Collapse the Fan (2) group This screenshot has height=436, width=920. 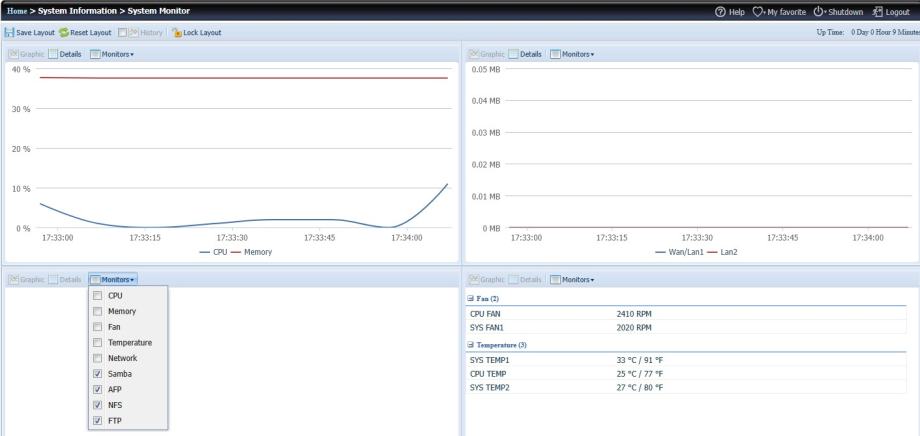point(471,299)
